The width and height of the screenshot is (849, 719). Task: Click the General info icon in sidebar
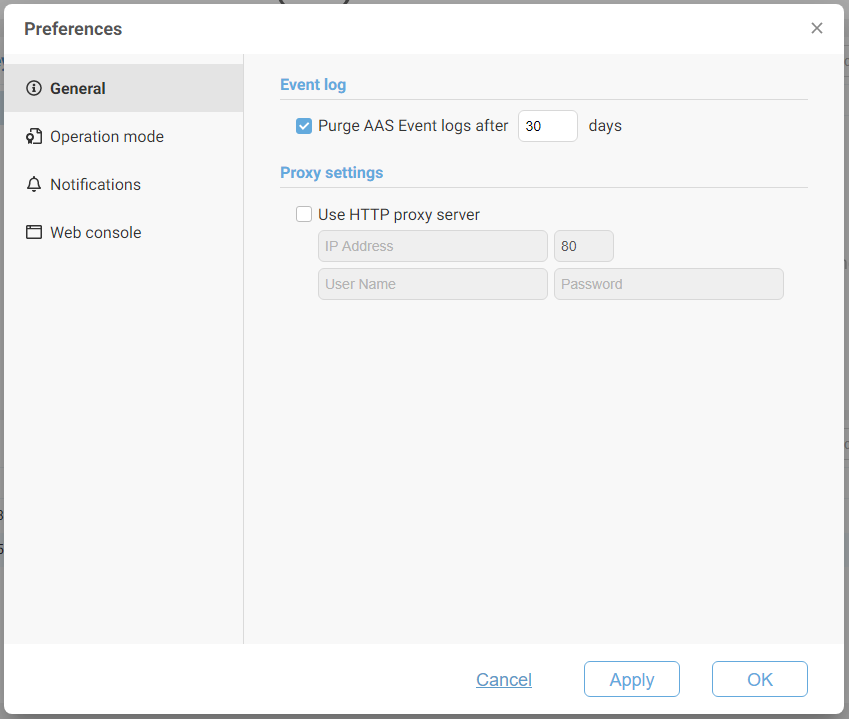tap(34, 88)
